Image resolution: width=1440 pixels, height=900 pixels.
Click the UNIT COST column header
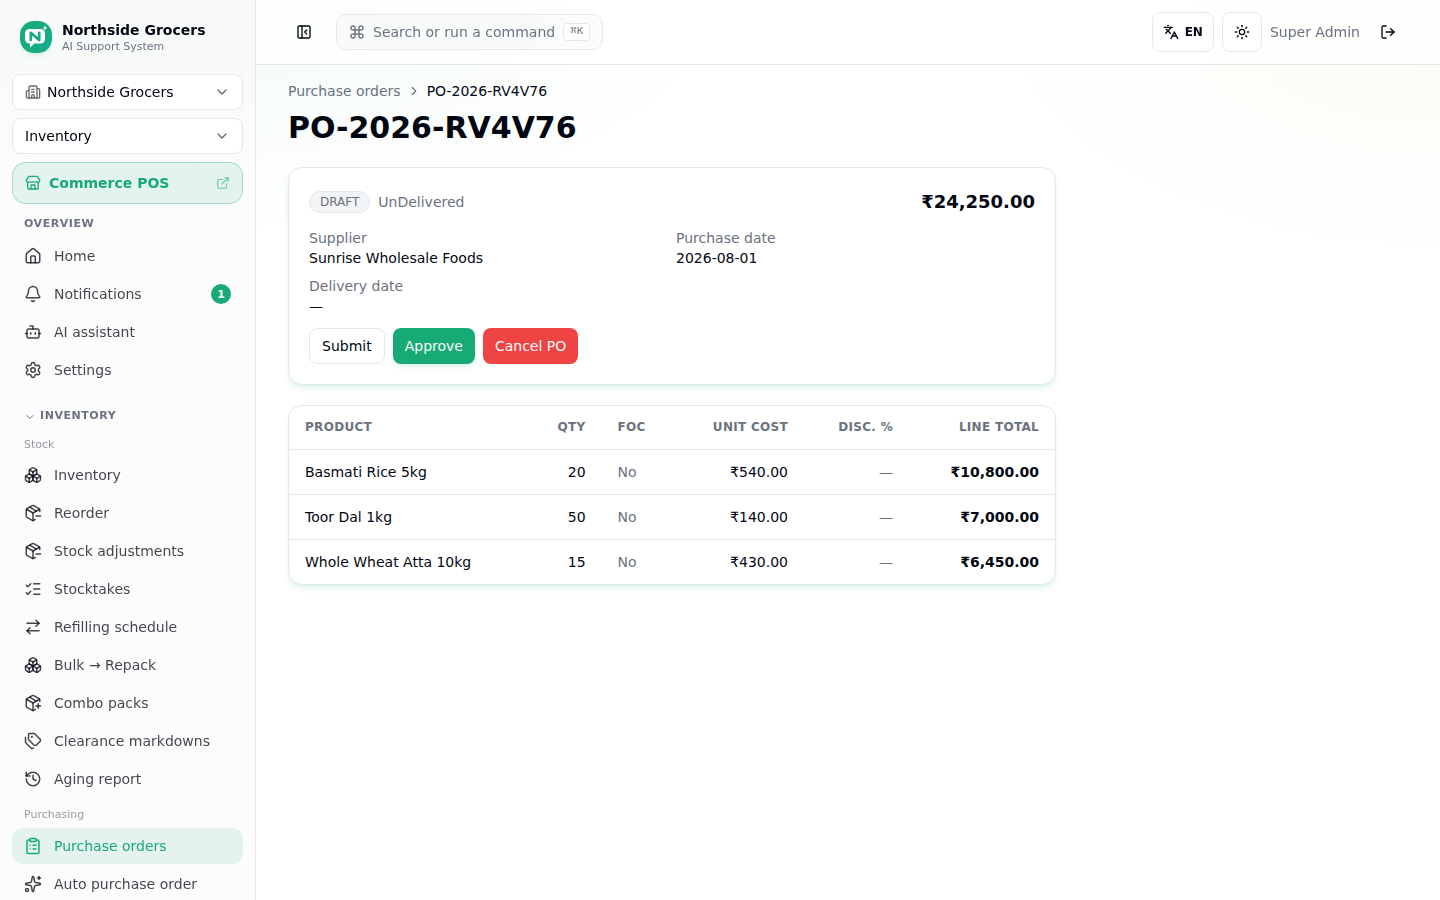coord(750,427)
